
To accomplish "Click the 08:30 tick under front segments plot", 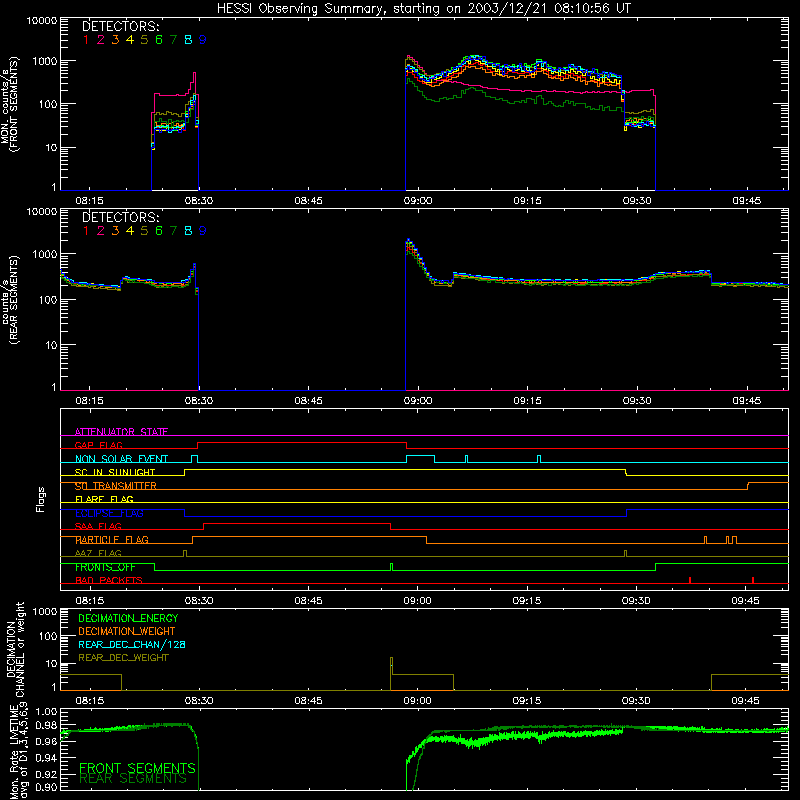I will coord(199,201).
